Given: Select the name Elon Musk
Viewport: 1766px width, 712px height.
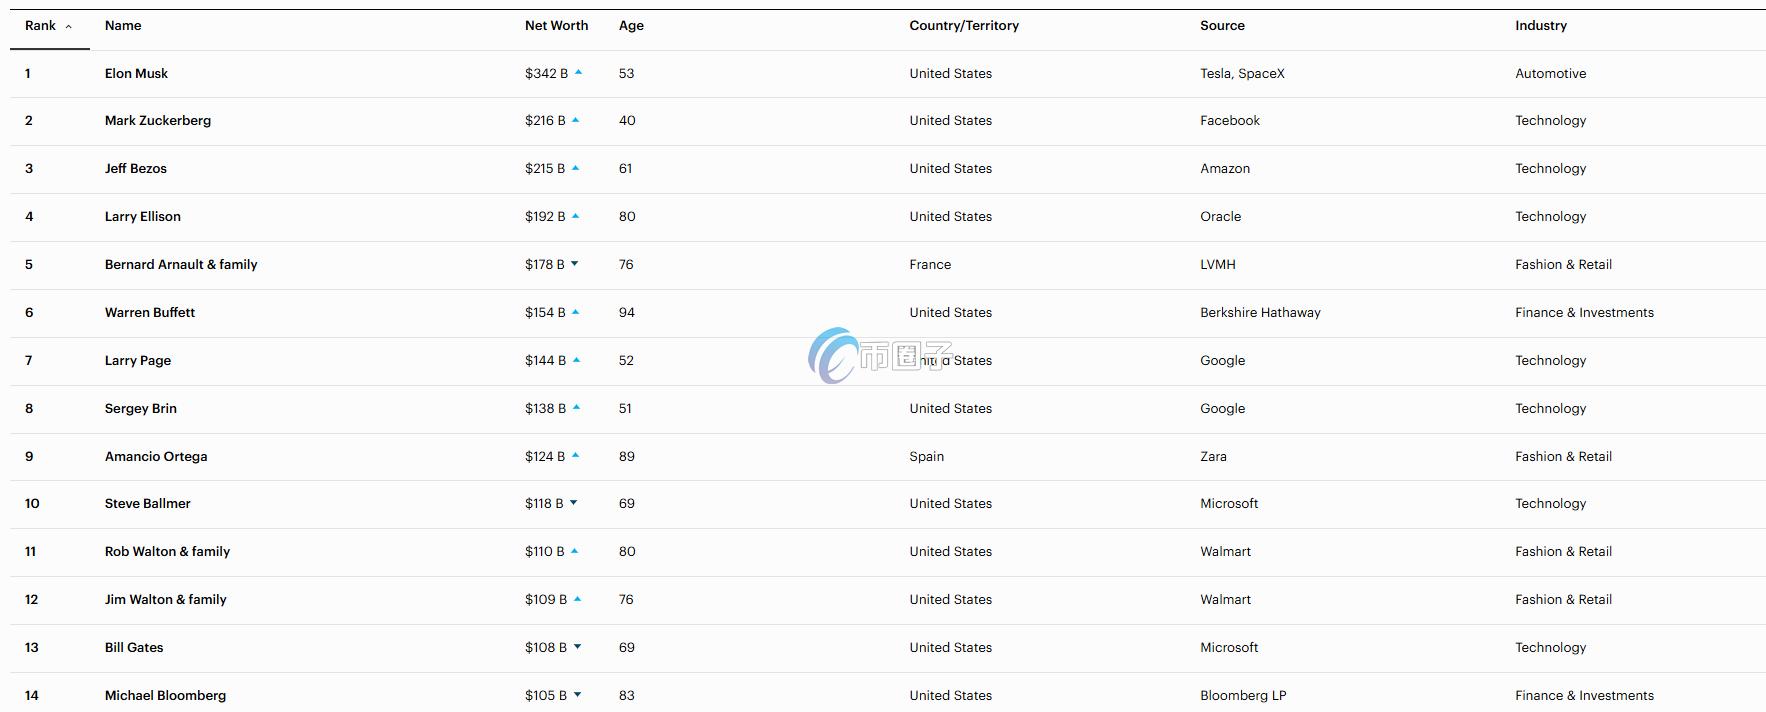Looking at the screenshot, I should point(136,73).
